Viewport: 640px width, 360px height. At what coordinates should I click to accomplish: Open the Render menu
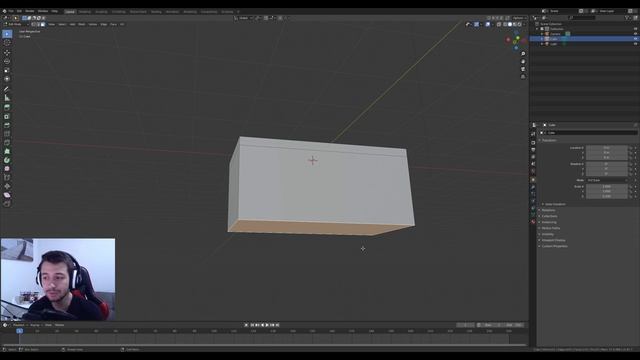click(30, 11)
